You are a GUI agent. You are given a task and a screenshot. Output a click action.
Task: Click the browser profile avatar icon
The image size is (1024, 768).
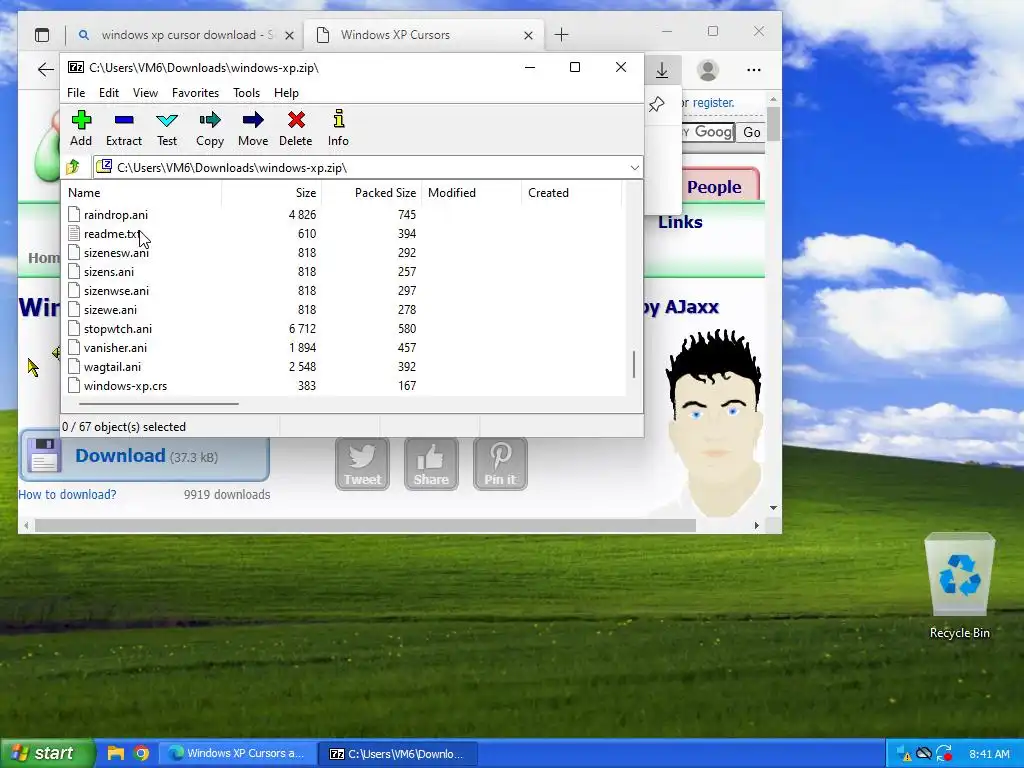[x=707, y=70]
